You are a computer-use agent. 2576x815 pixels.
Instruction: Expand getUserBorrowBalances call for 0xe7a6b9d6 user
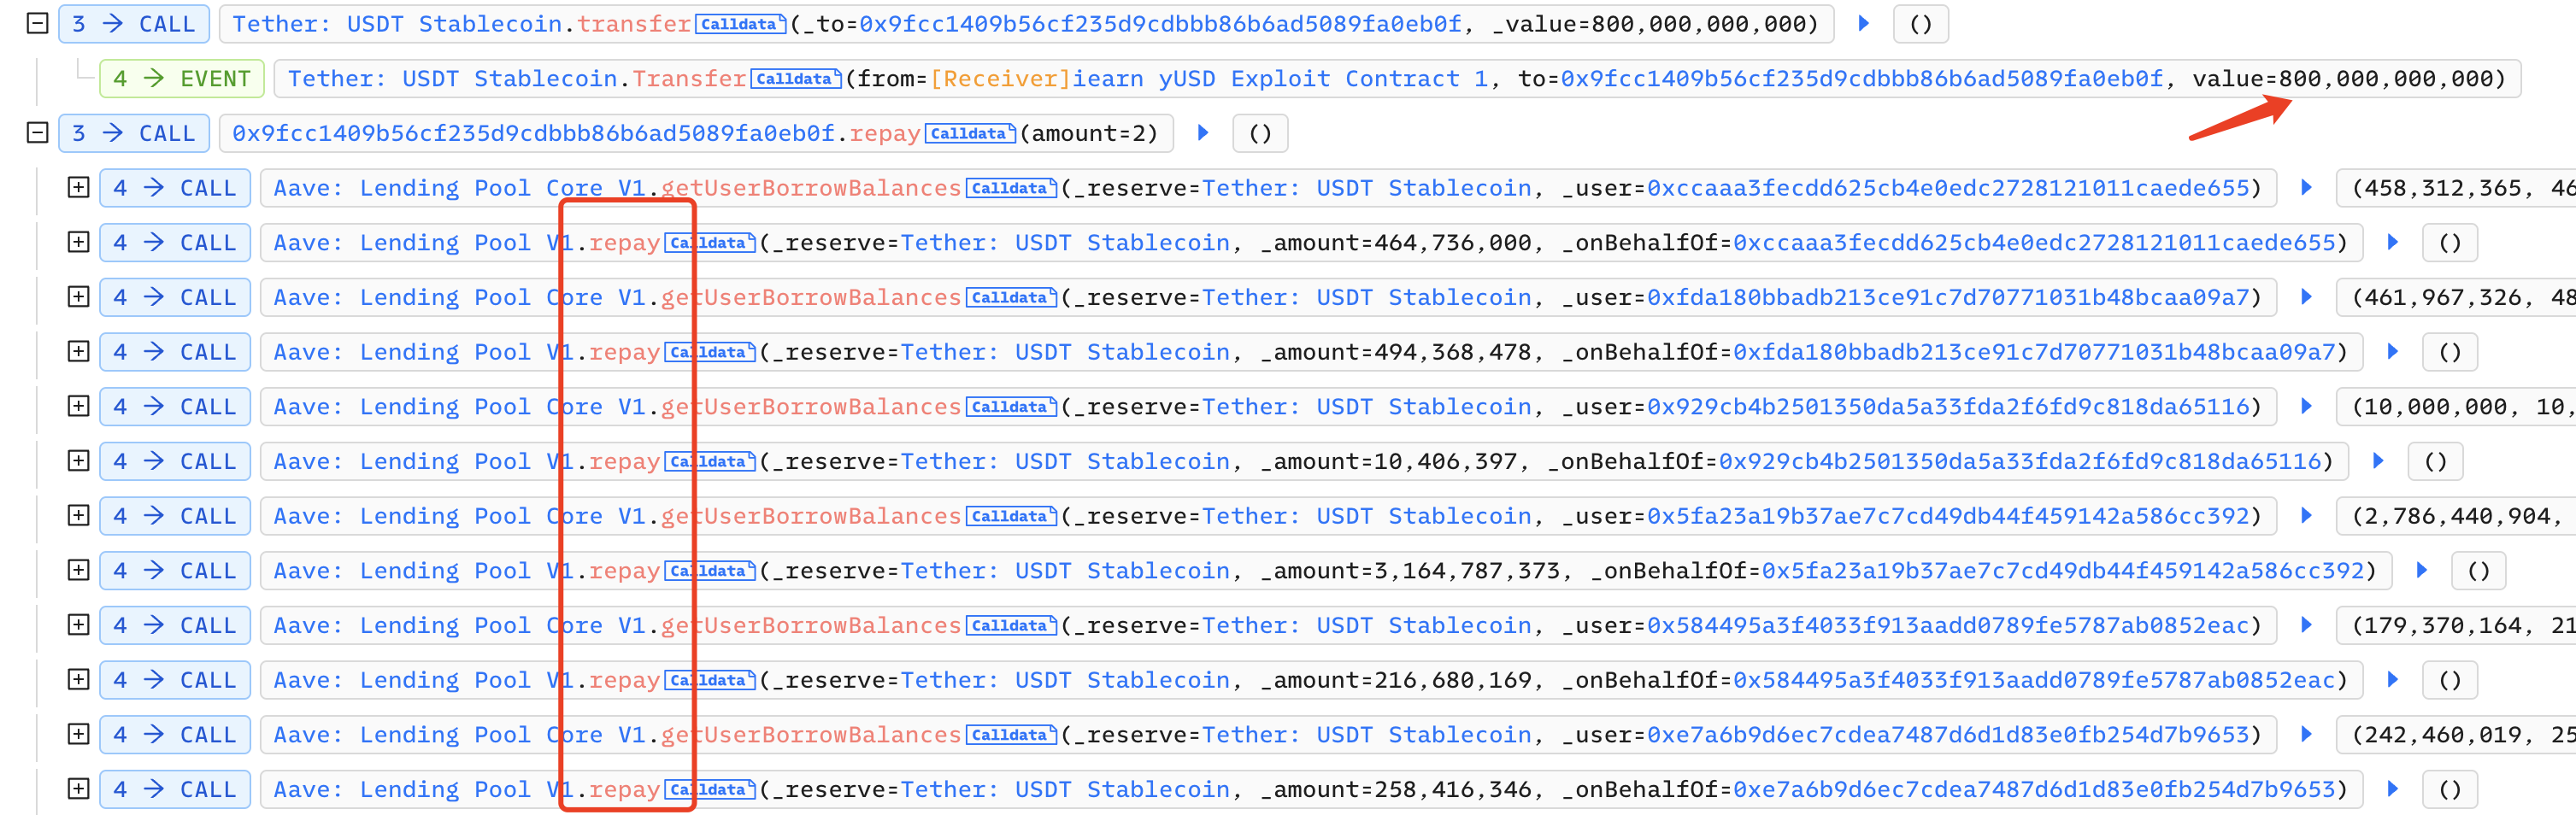coord(78,734)
